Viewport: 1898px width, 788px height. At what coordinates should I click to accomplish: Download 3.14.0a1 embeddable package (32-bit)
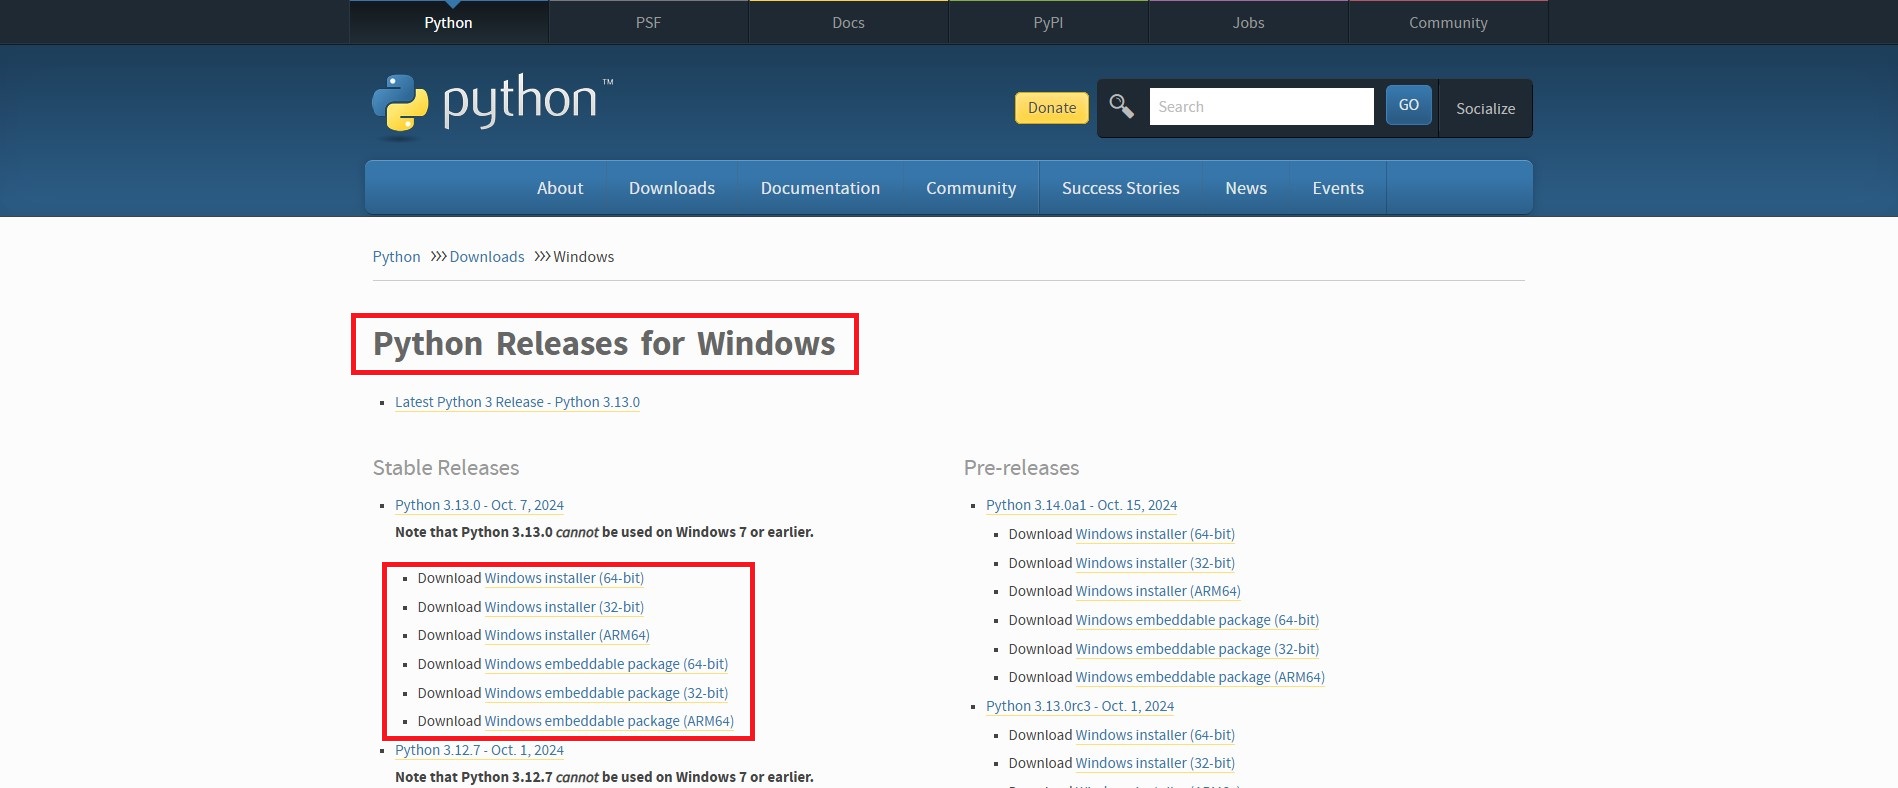1197,649
